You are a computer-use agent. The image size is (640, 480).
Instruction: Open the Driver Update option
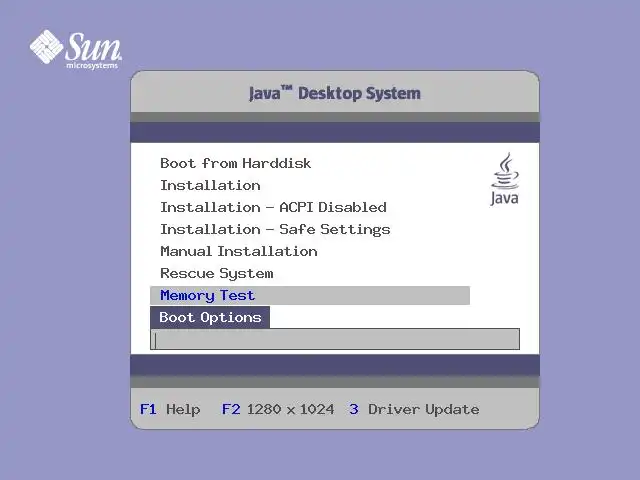[x=414, y=409]
